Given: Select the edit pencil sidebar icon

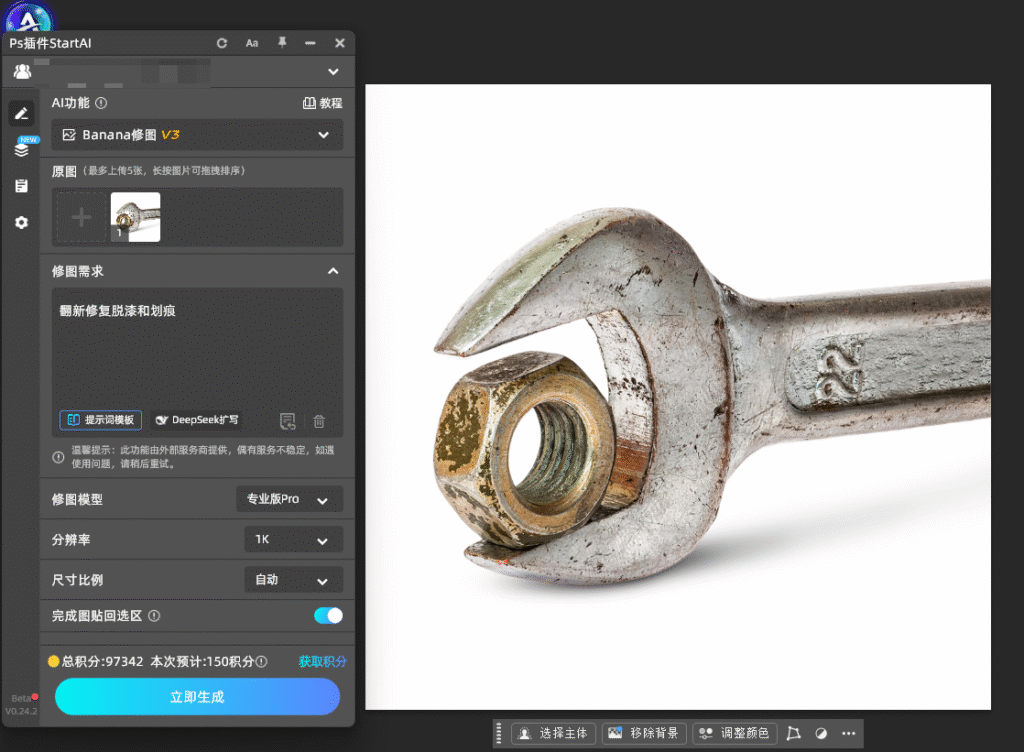Looking at the screenshot, I should pyautogui.click(x=22, y=114).
